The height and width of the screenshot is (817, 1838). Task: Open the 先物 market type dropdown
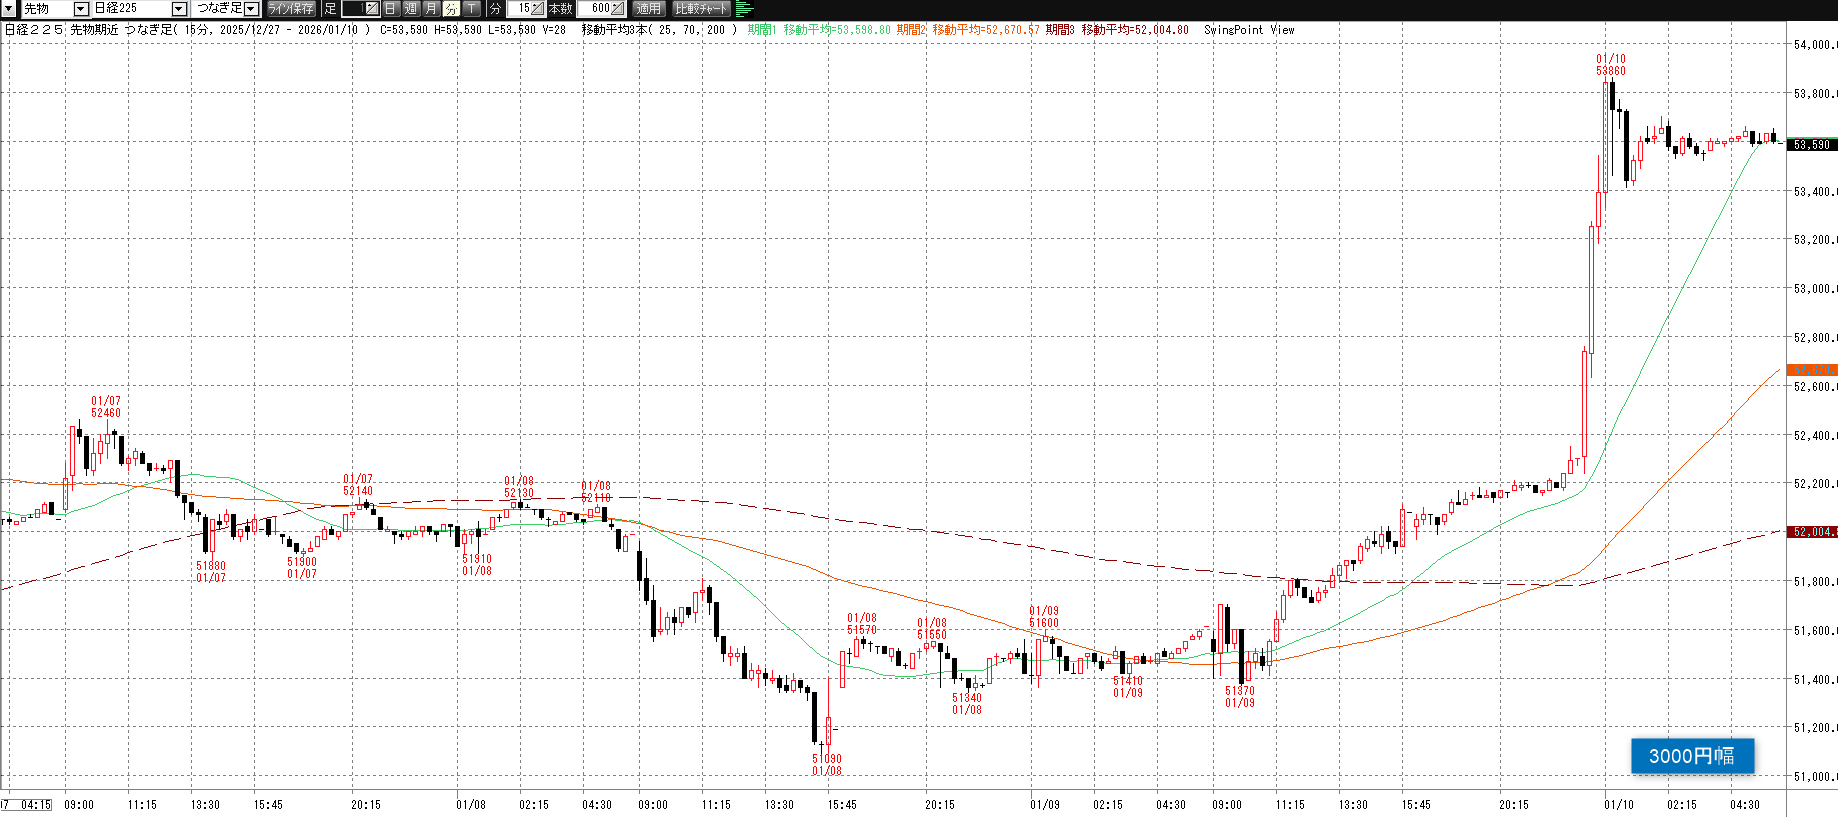(x=81, y=9)
